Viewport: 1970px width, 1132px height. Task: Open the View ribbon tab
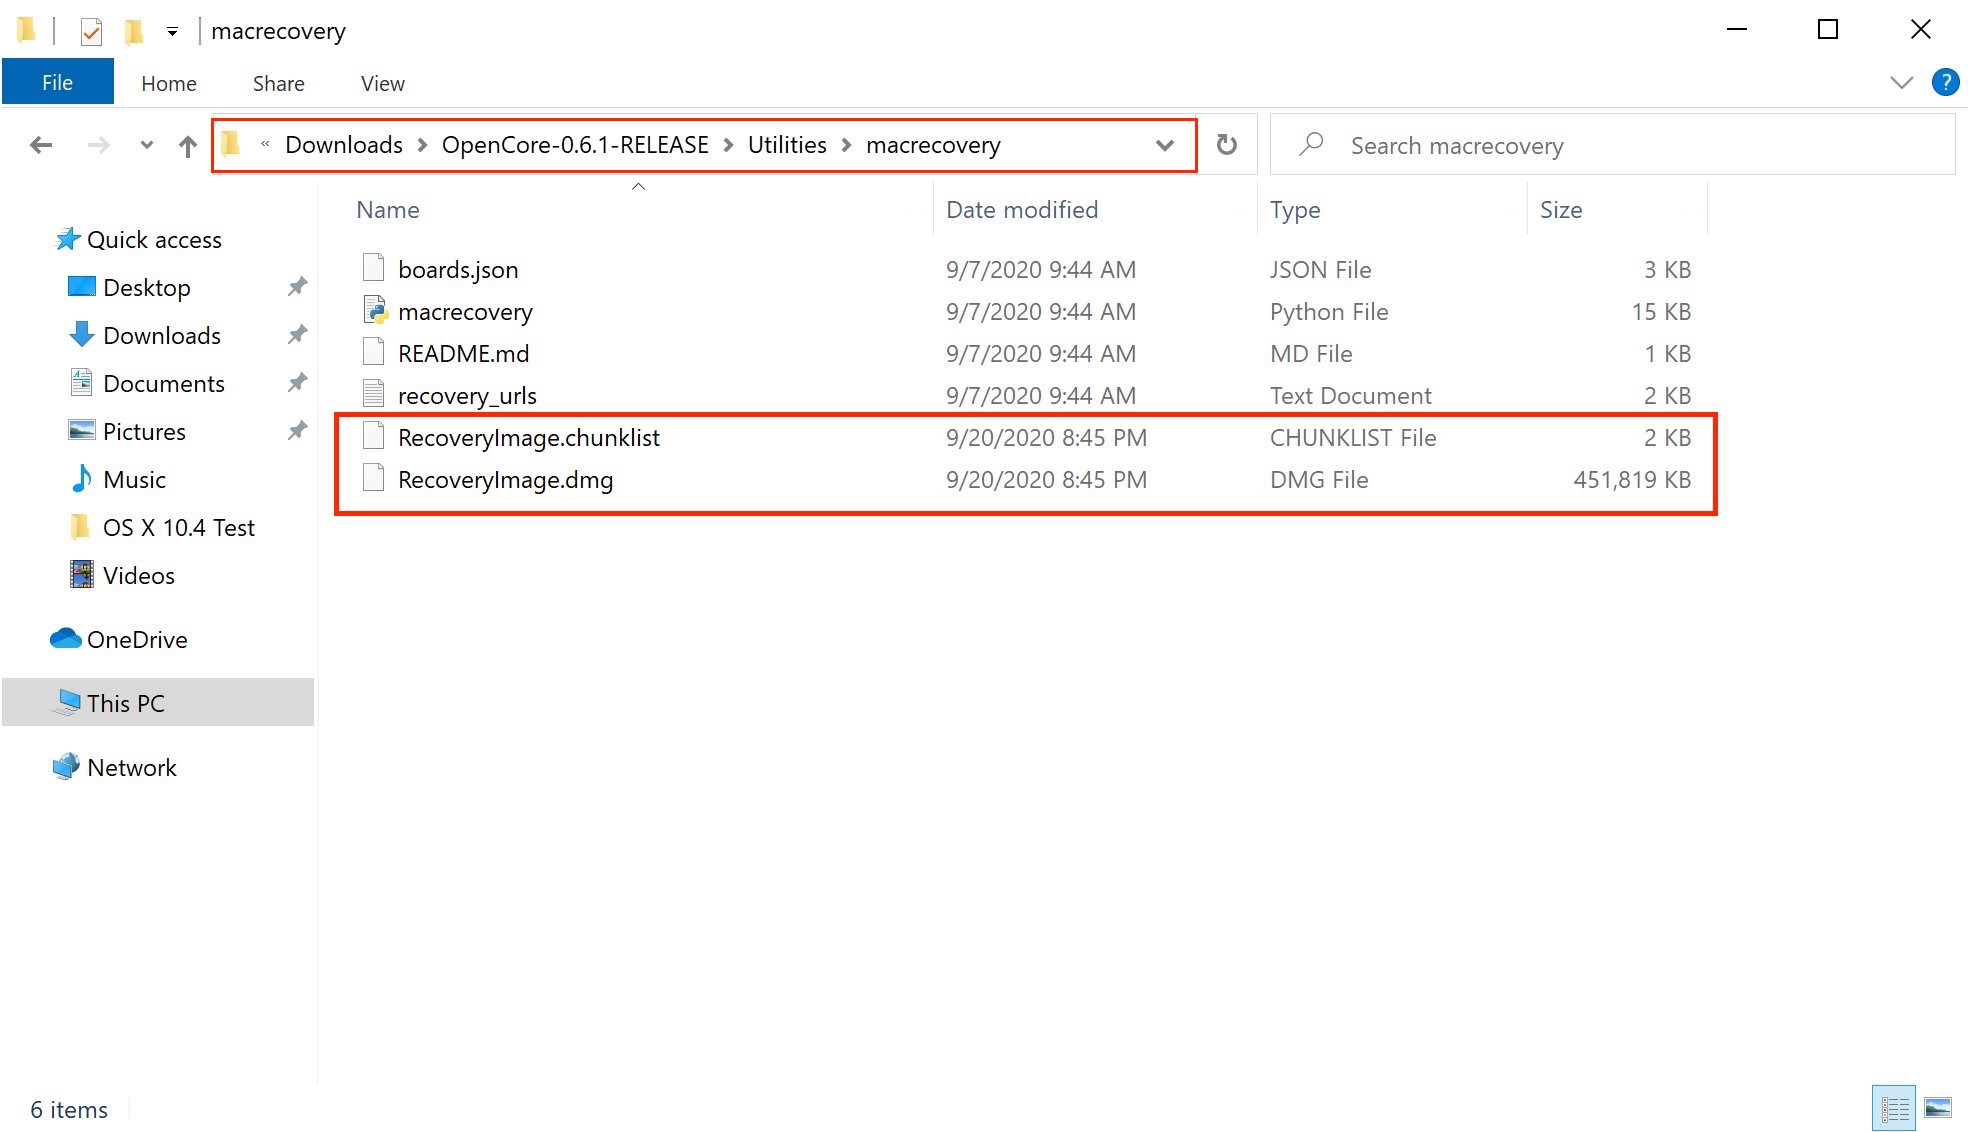[382, 84]
